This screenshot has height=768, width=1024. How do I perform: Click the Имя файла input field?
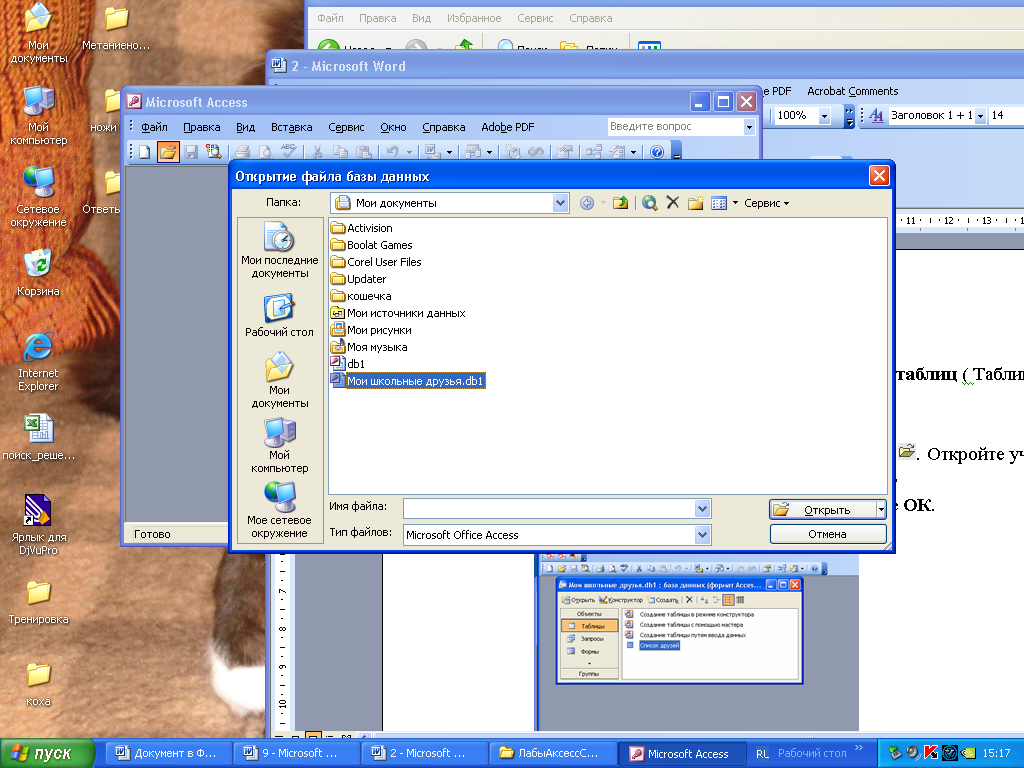tap(549, 508)
